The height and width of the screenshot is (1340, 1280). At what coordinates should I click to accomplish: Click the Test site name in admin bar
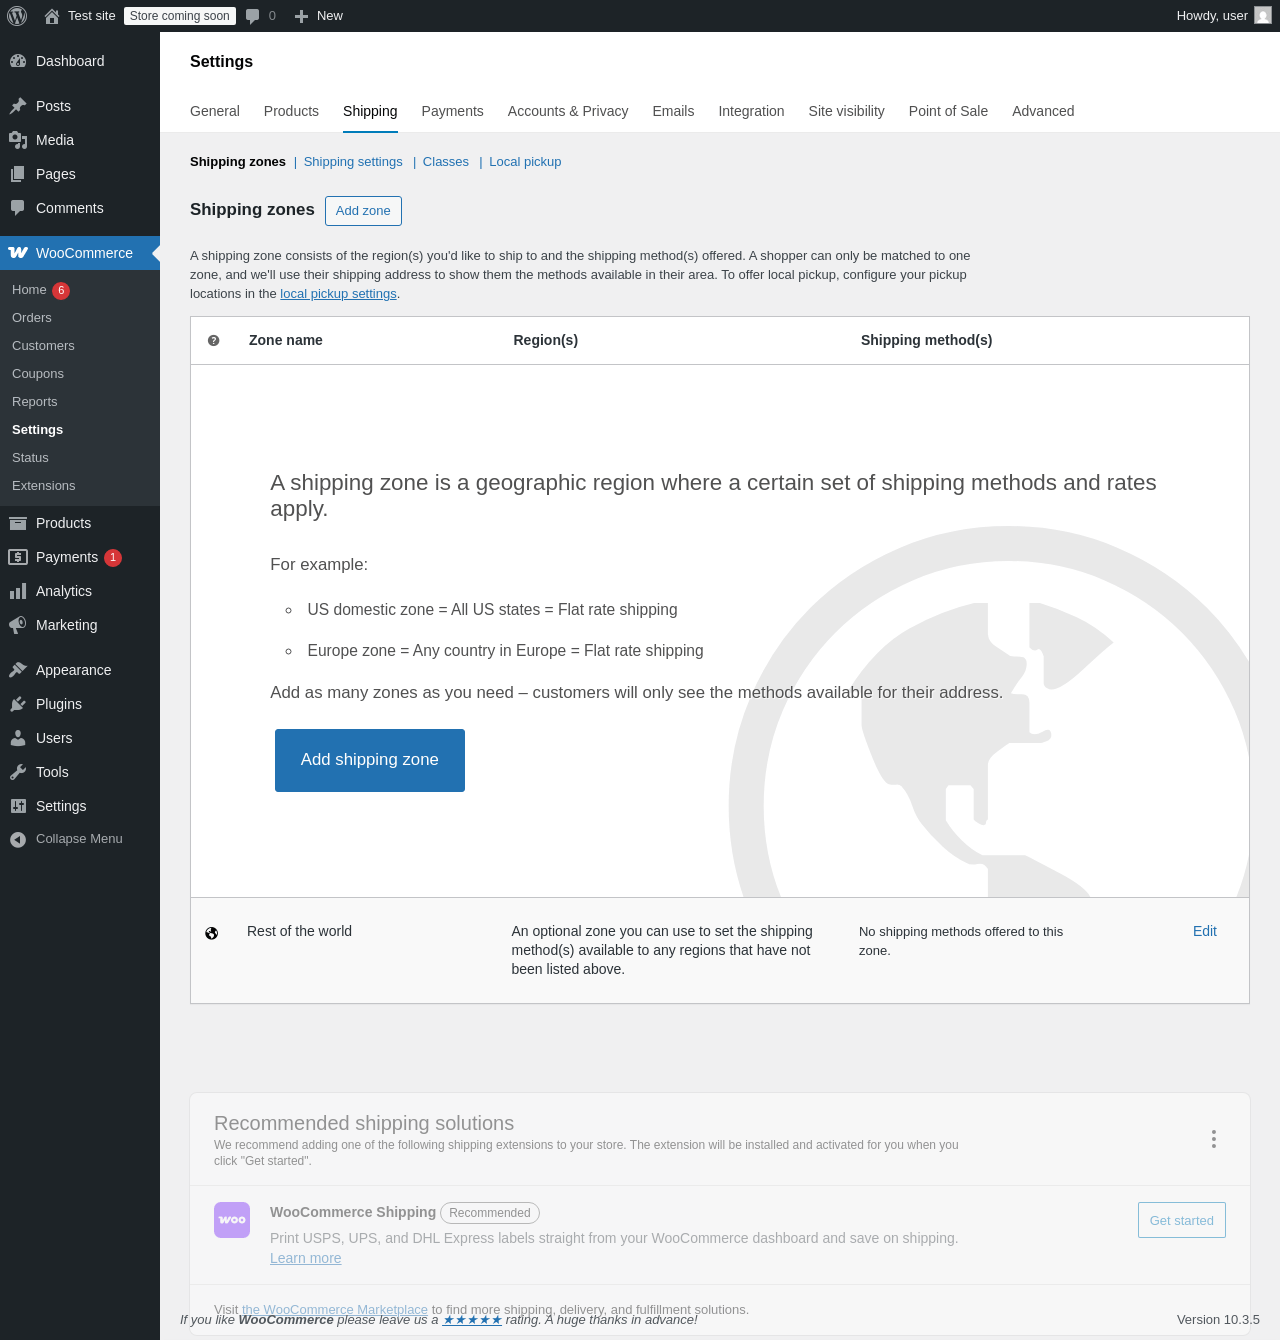pos(92,16)
